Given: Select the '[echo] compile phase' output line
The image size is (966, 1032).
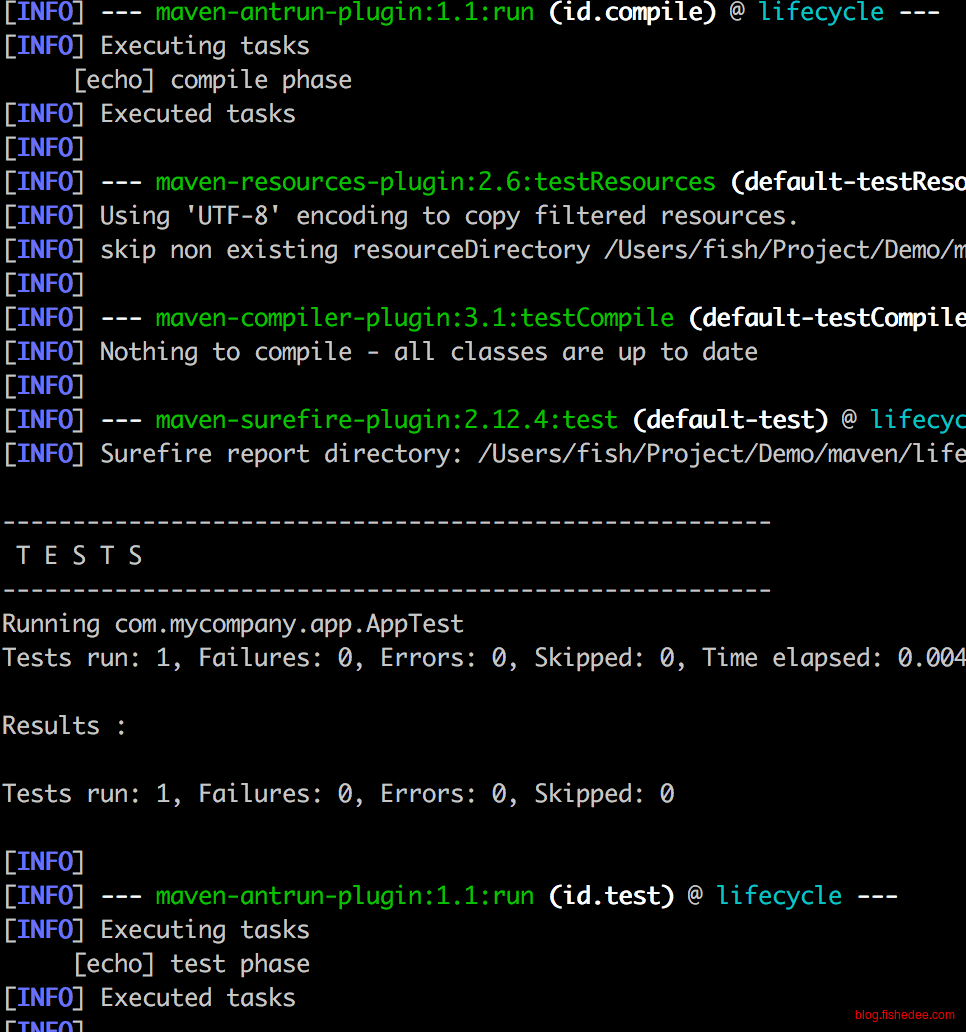Looking at the screenshot, I should pyautogui.click(x=213, y=80).
